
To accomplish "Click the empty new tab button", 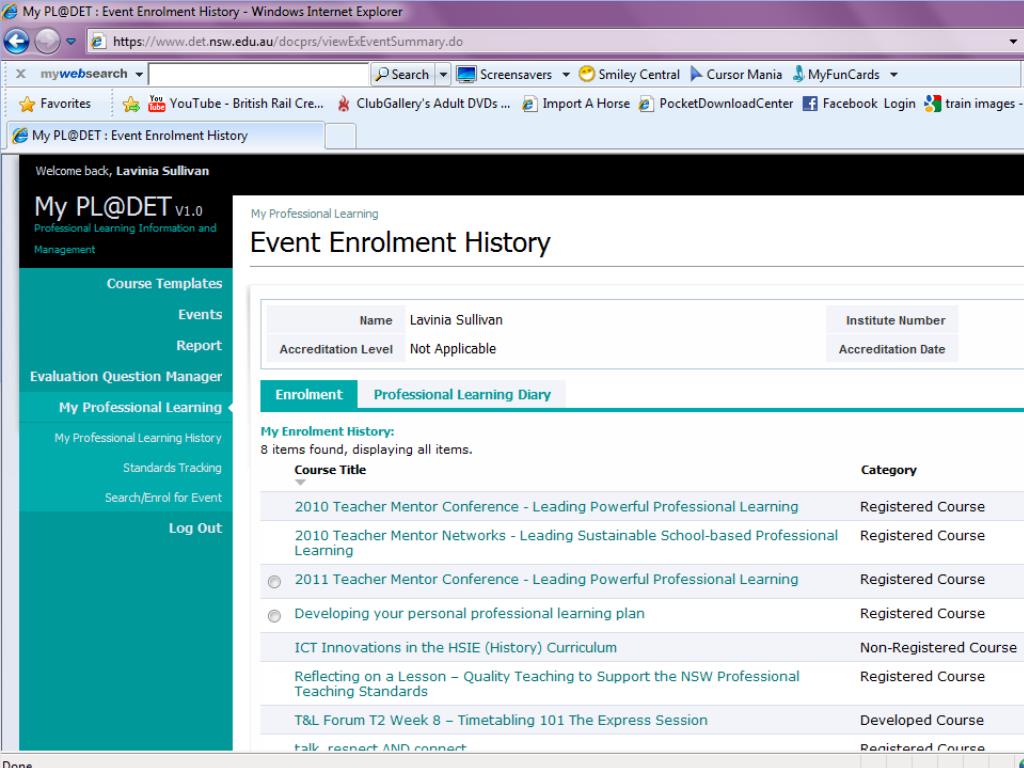I will (340, 136).
